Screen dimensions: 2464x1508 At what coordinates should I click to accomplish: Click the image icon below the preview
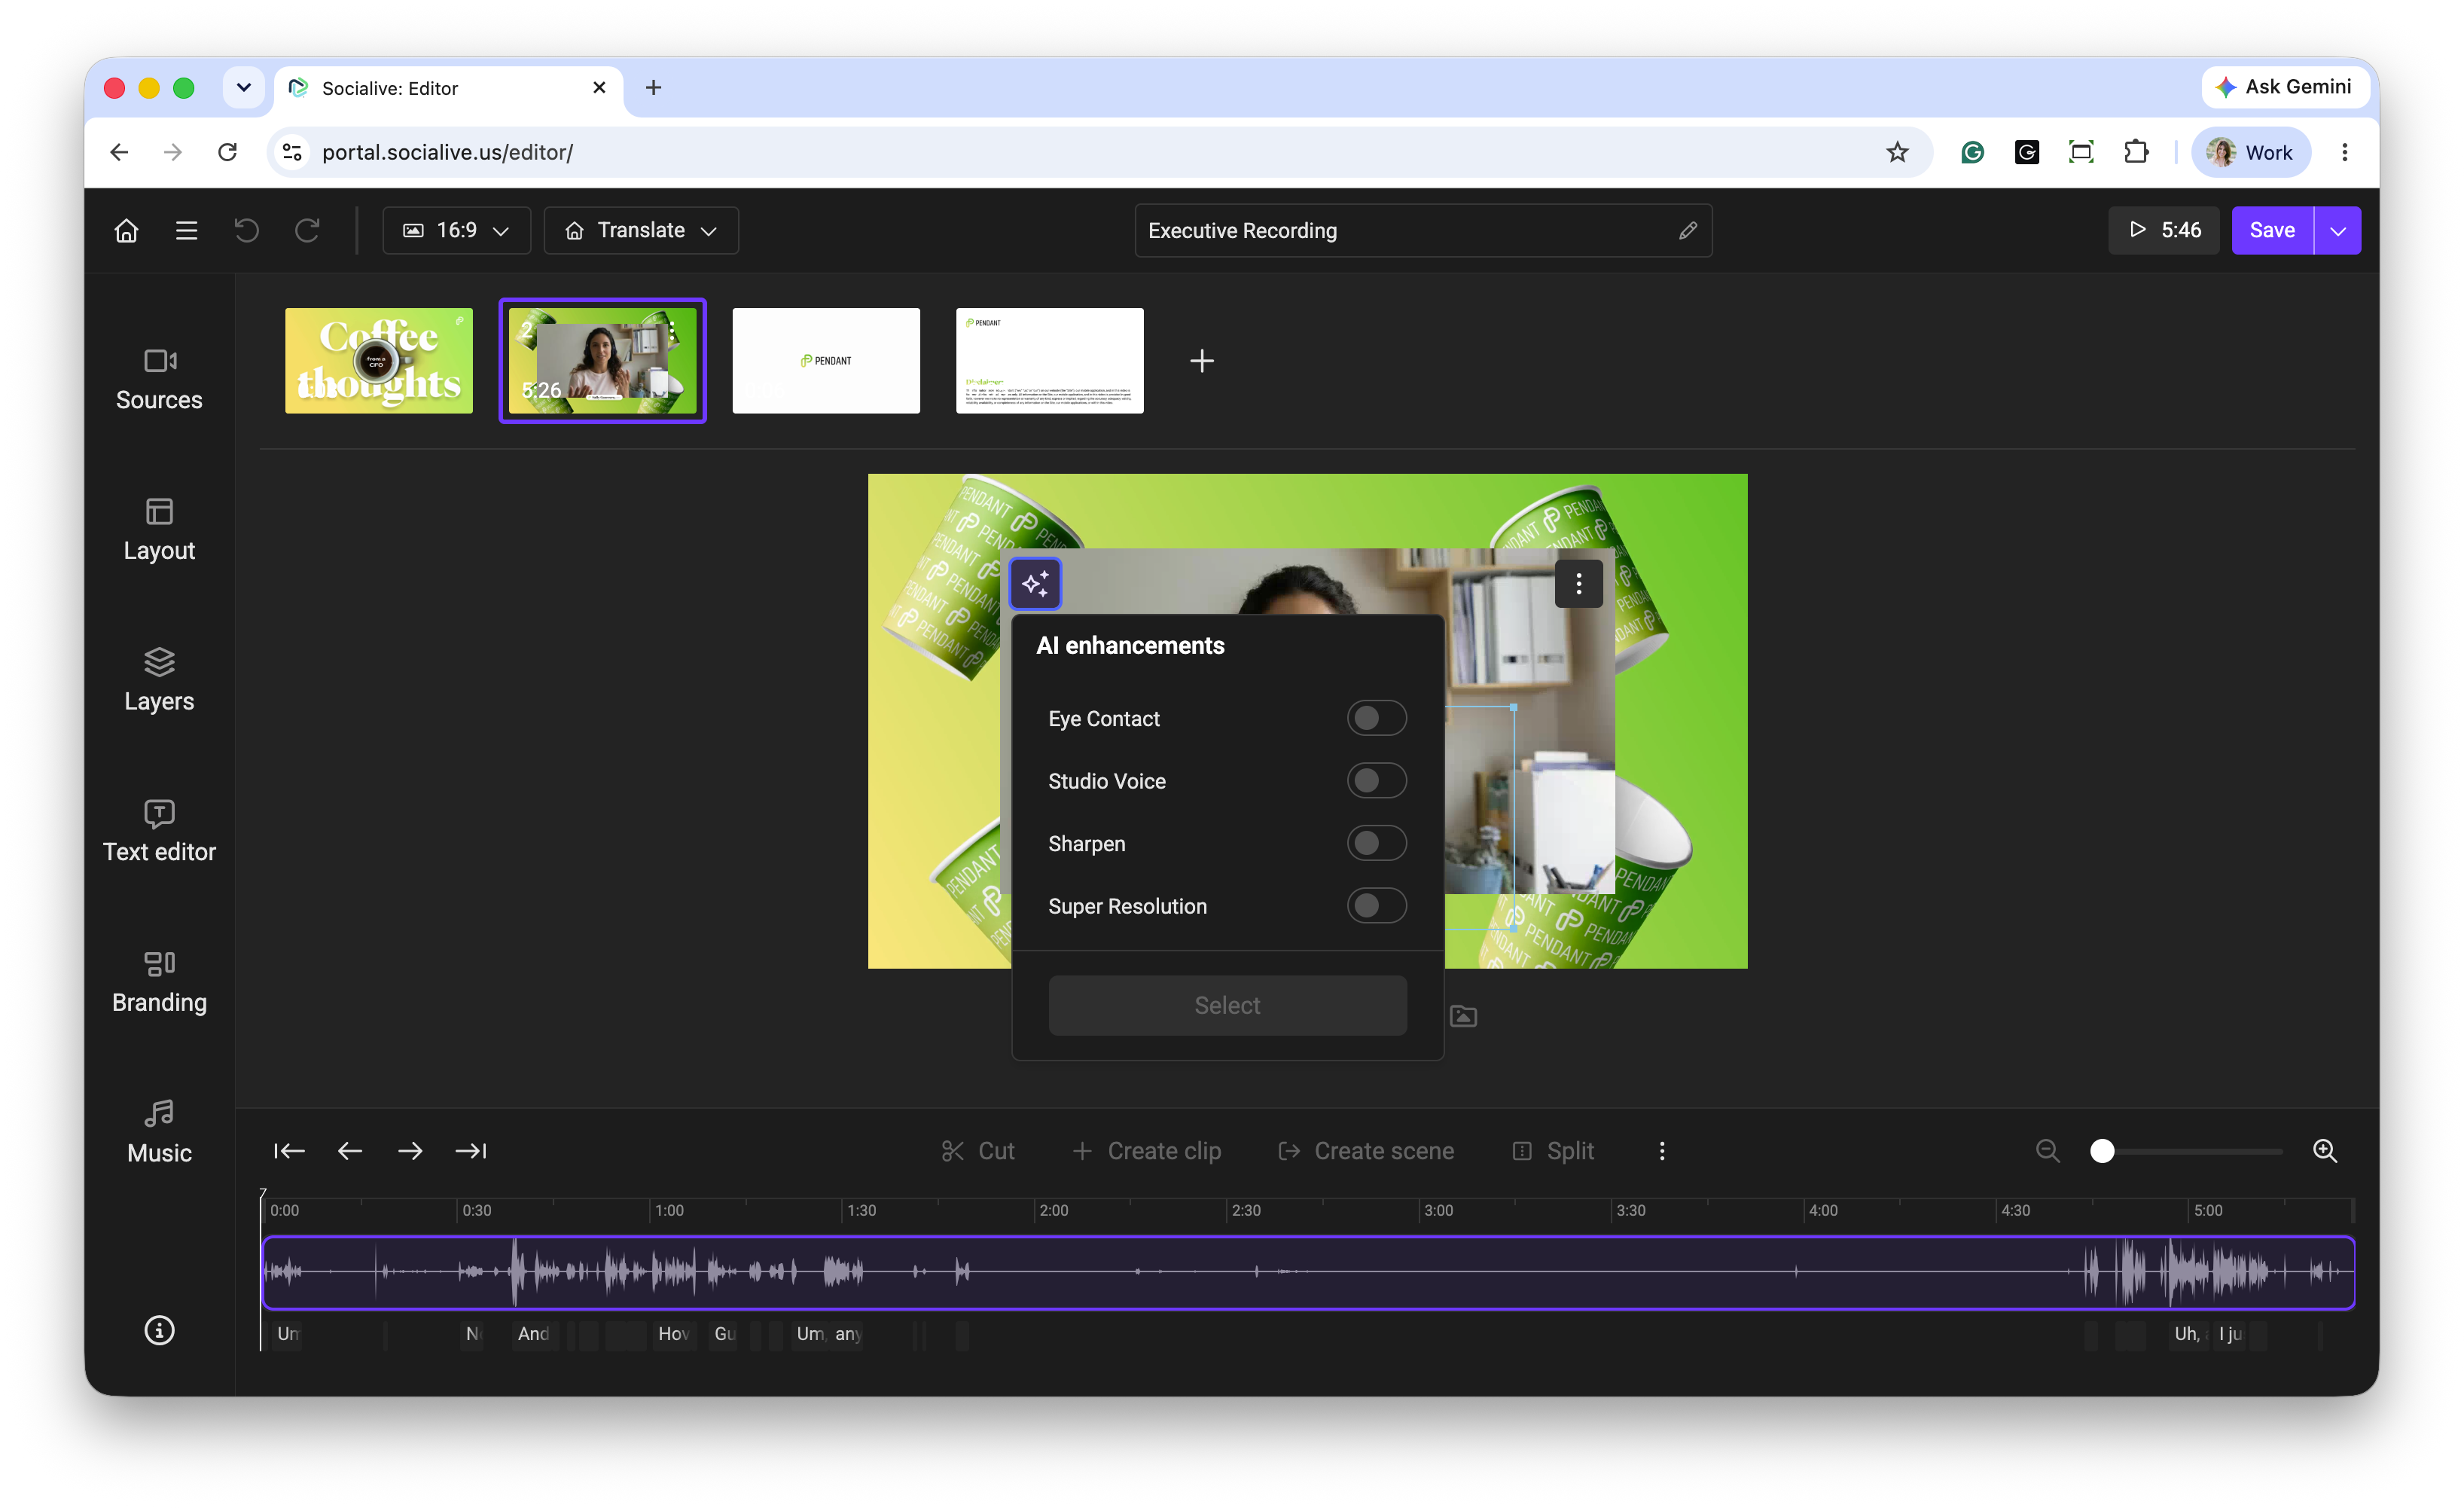pos(1463,1016)
